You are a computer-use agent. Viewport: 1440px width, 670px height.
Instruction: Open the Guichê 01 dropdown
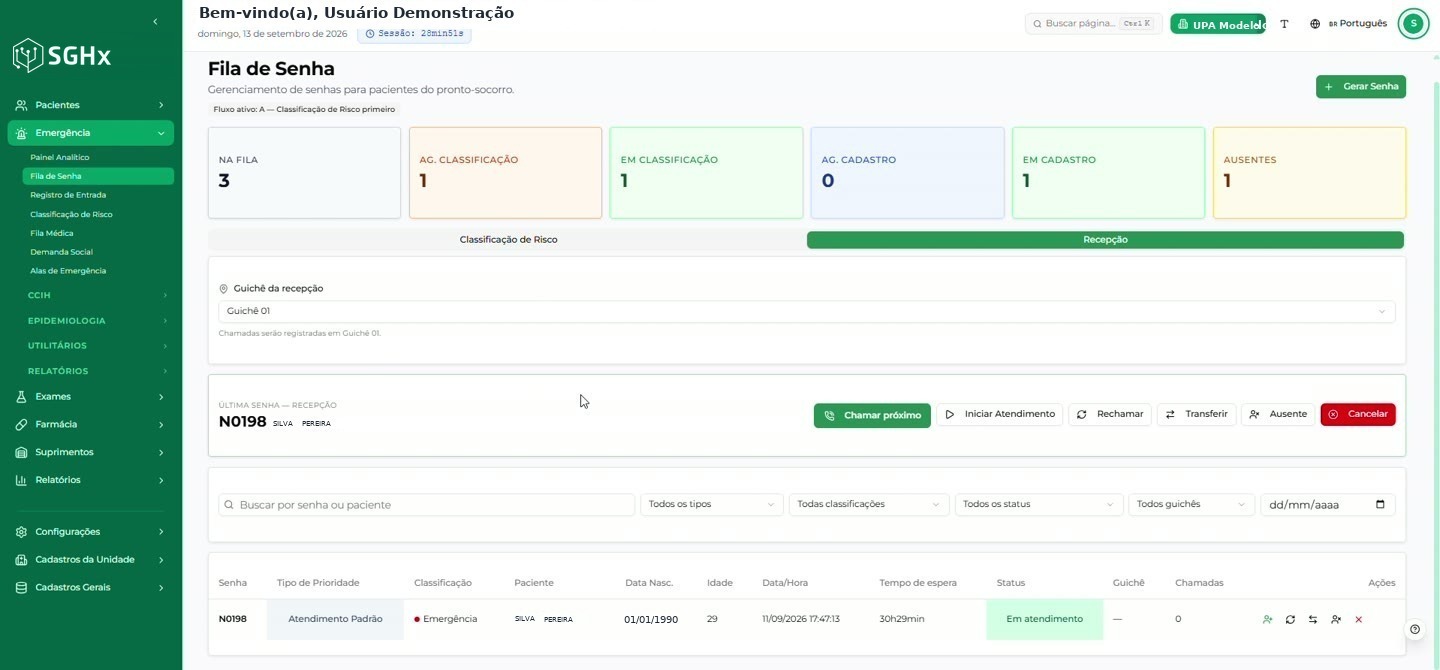(x=807, y=312)
